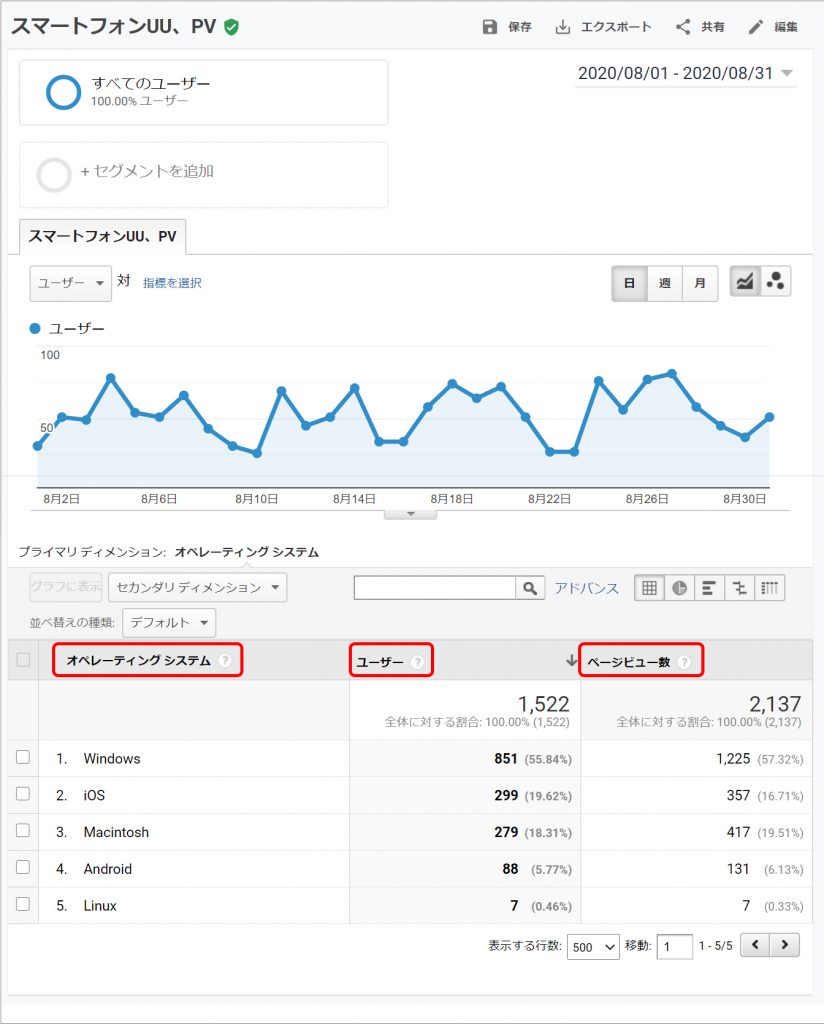
Task: Click the total users value 1,522
Action: point(543,703)
